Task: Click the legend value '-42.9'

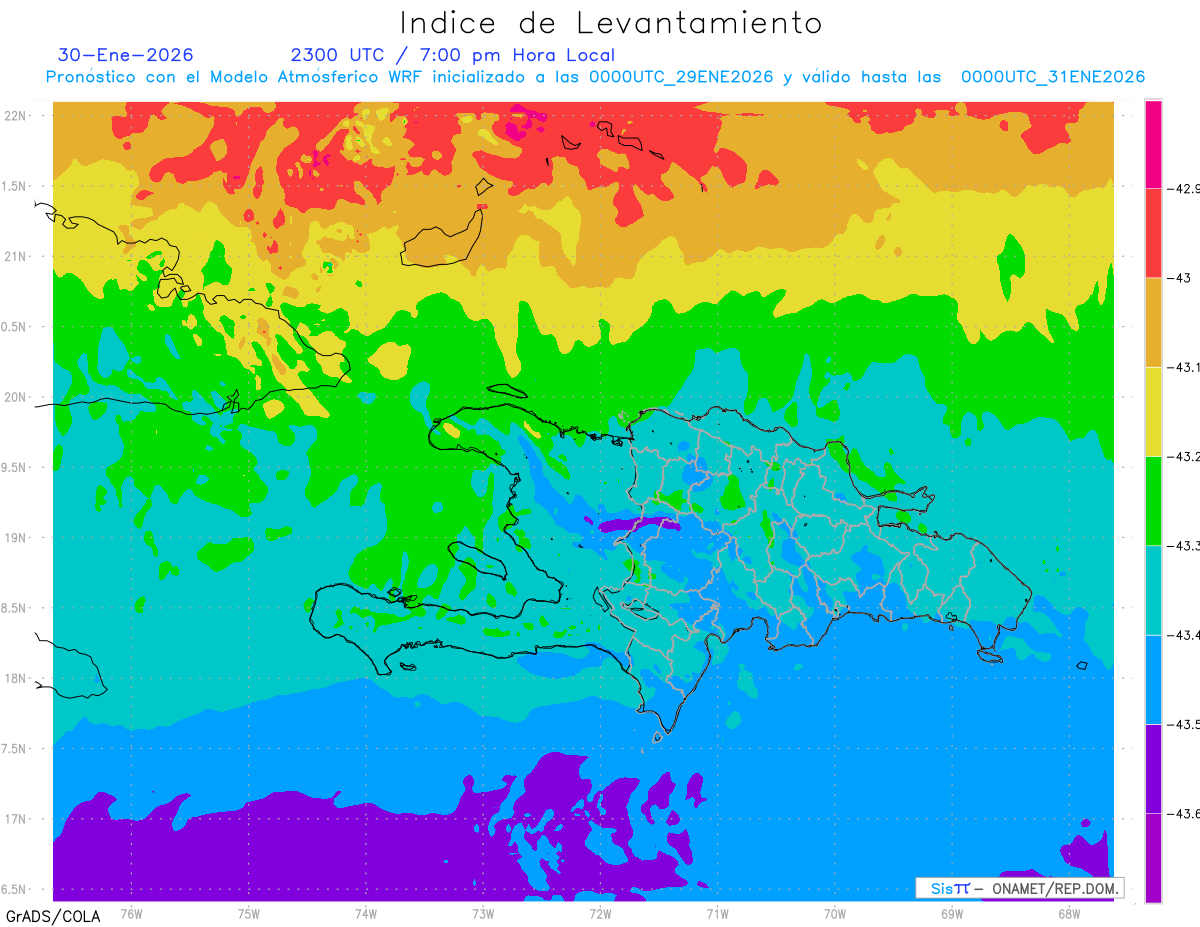Action: [x=1182, y=188]
